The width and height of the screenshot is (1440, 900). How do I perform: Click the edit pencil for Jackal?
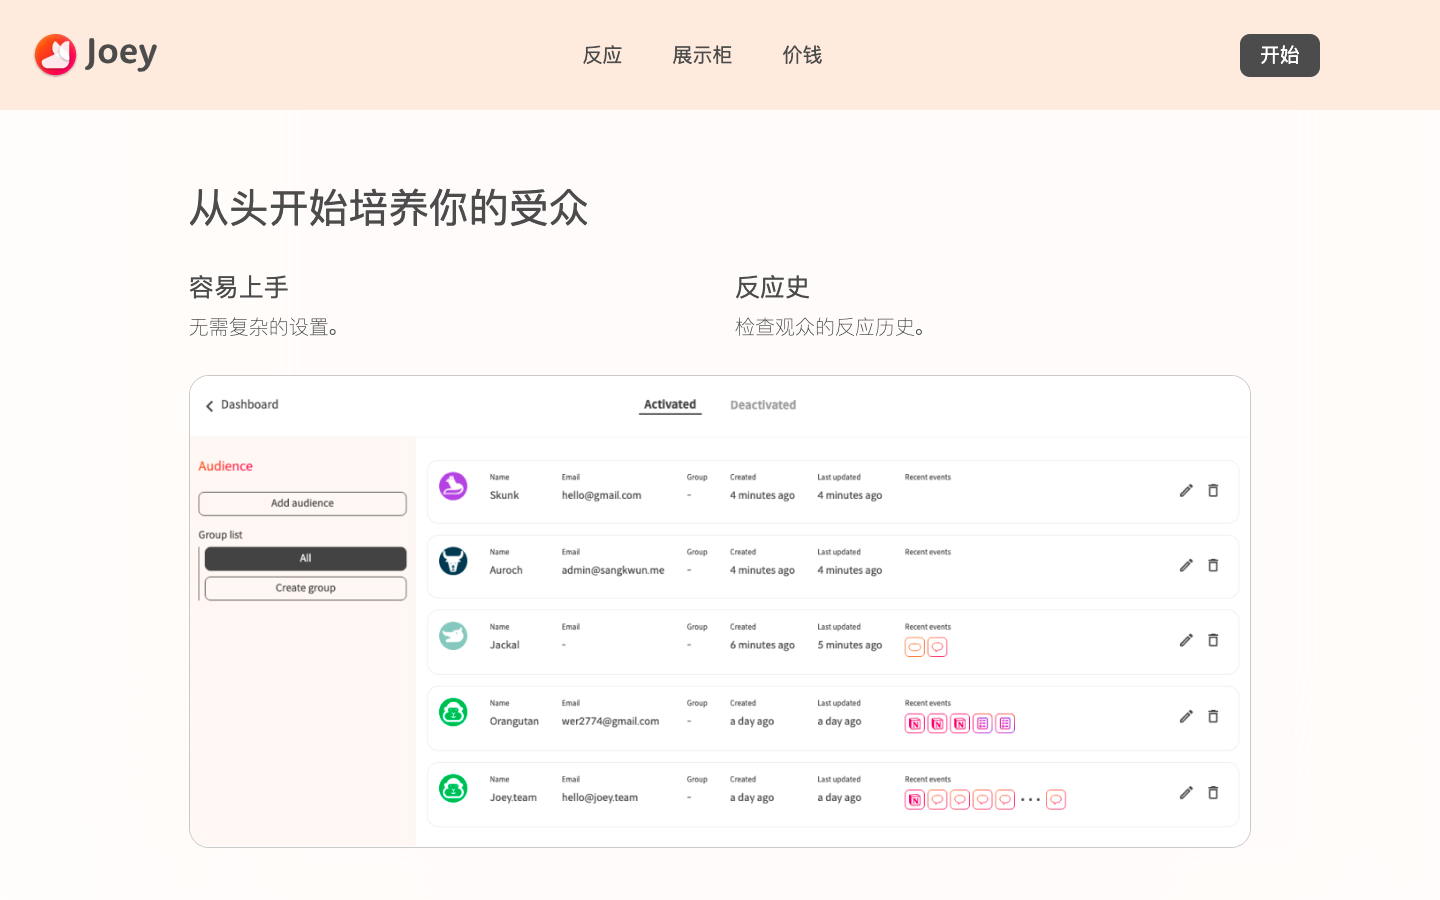[1186, 640]
